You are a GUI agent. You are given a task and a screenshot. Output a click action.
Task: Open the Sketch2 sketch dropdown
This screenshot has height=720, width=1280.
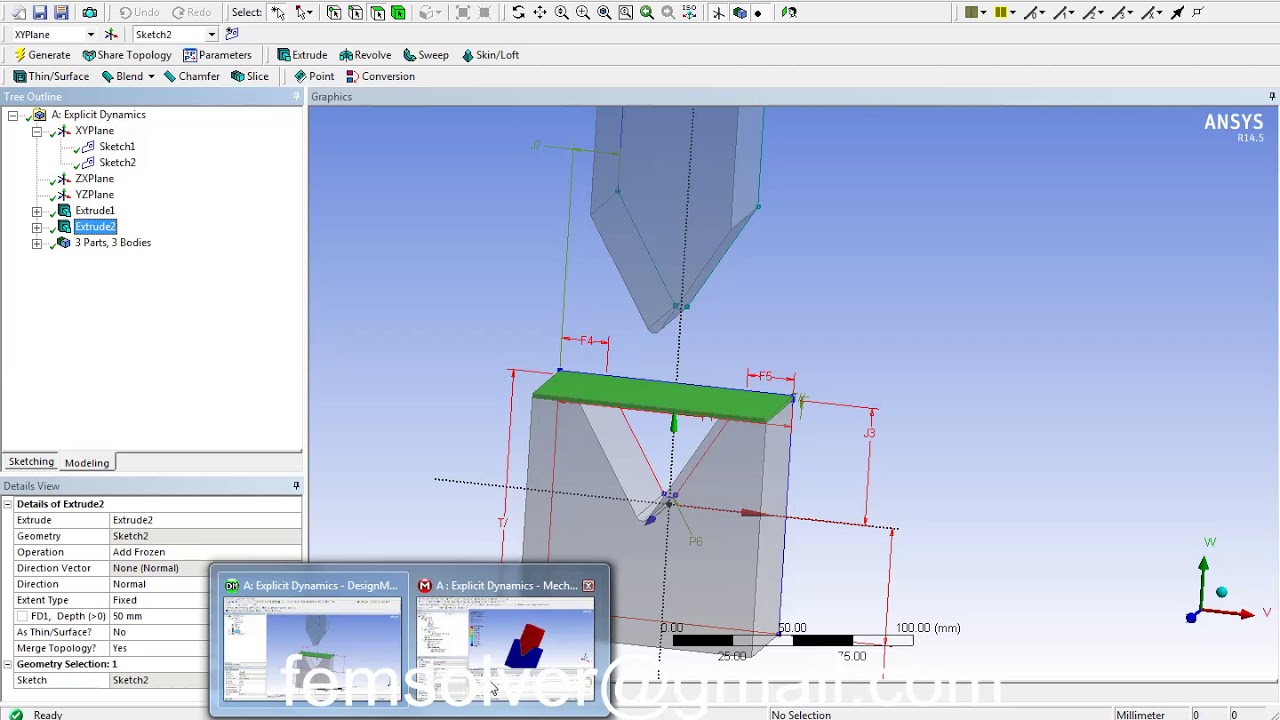click(211, 34)
